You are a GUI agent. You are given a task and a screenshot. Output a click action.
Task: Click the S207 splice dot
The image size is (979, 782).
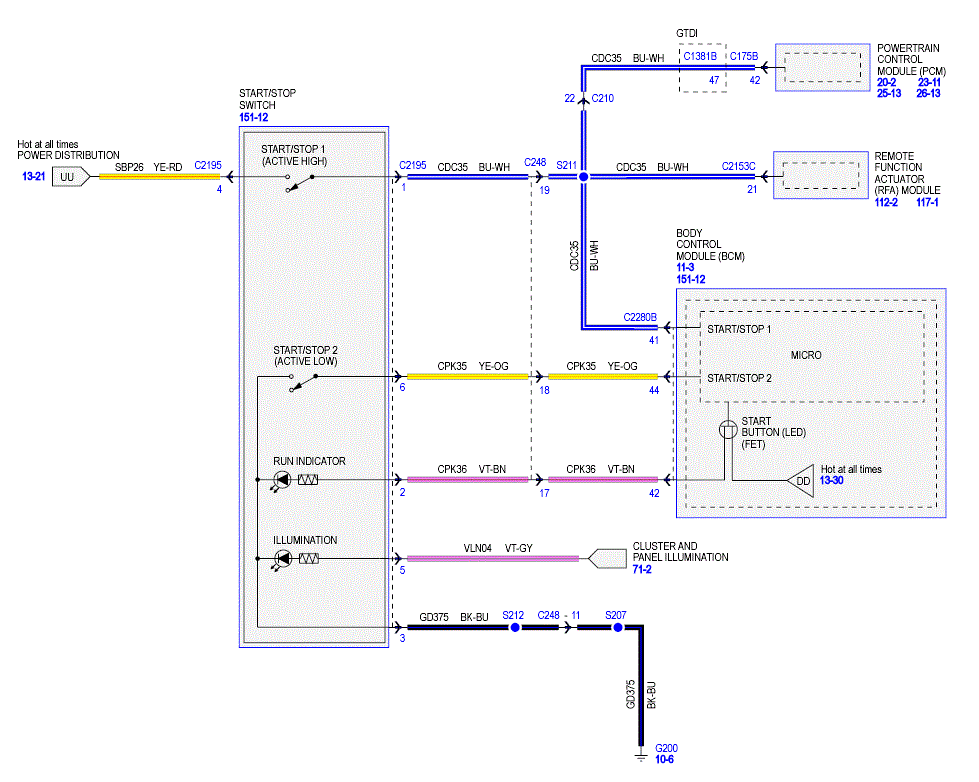617,627
